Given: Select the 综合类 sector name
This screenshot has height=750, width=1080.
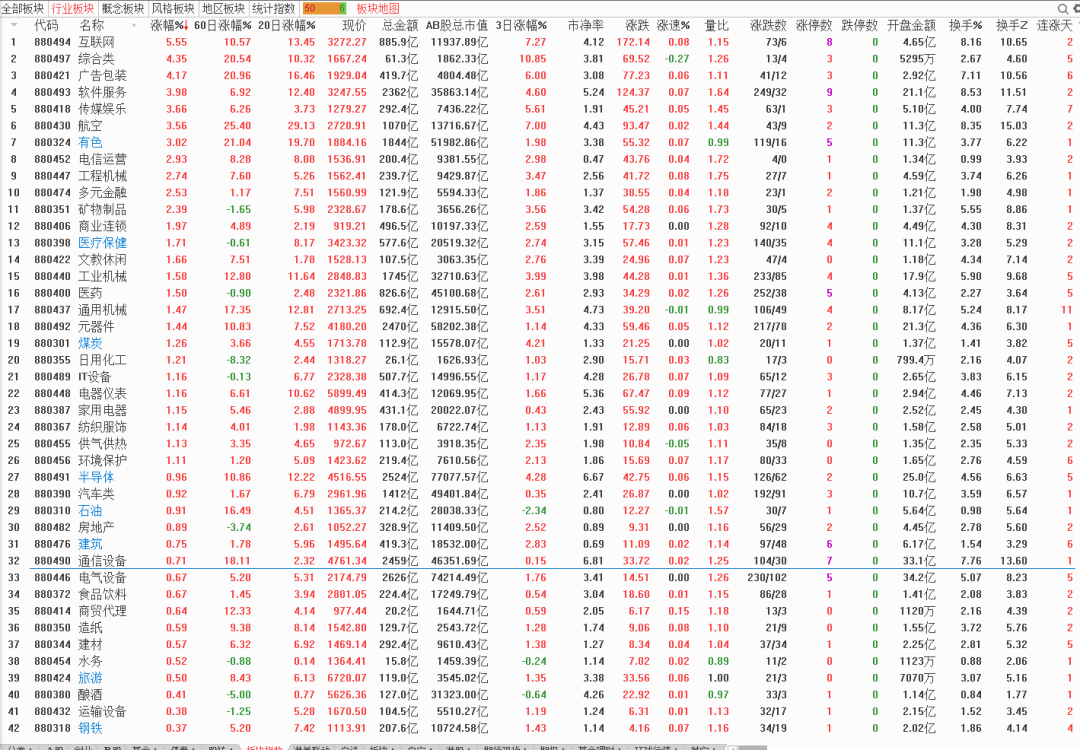Looking at the screenshot, I should (x=96, y=59).
